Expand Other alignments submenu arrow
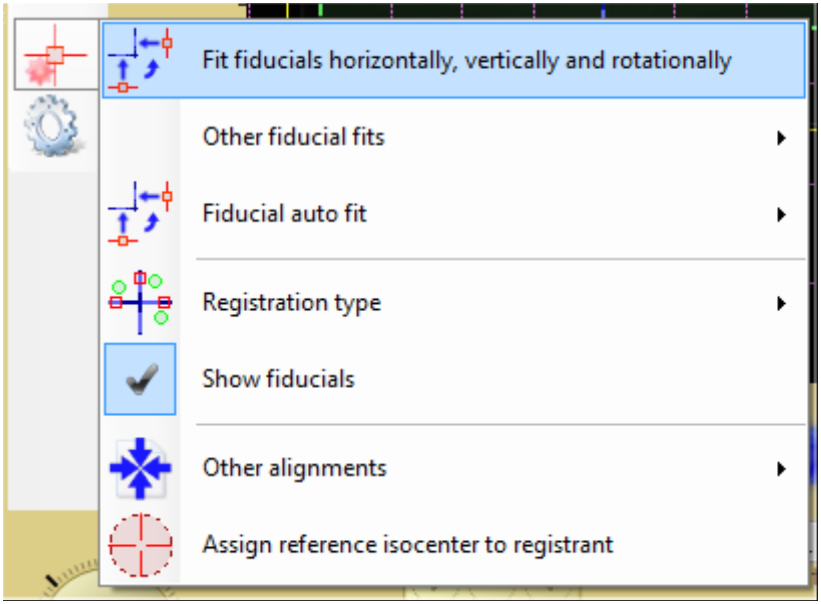 coord(781,469)
